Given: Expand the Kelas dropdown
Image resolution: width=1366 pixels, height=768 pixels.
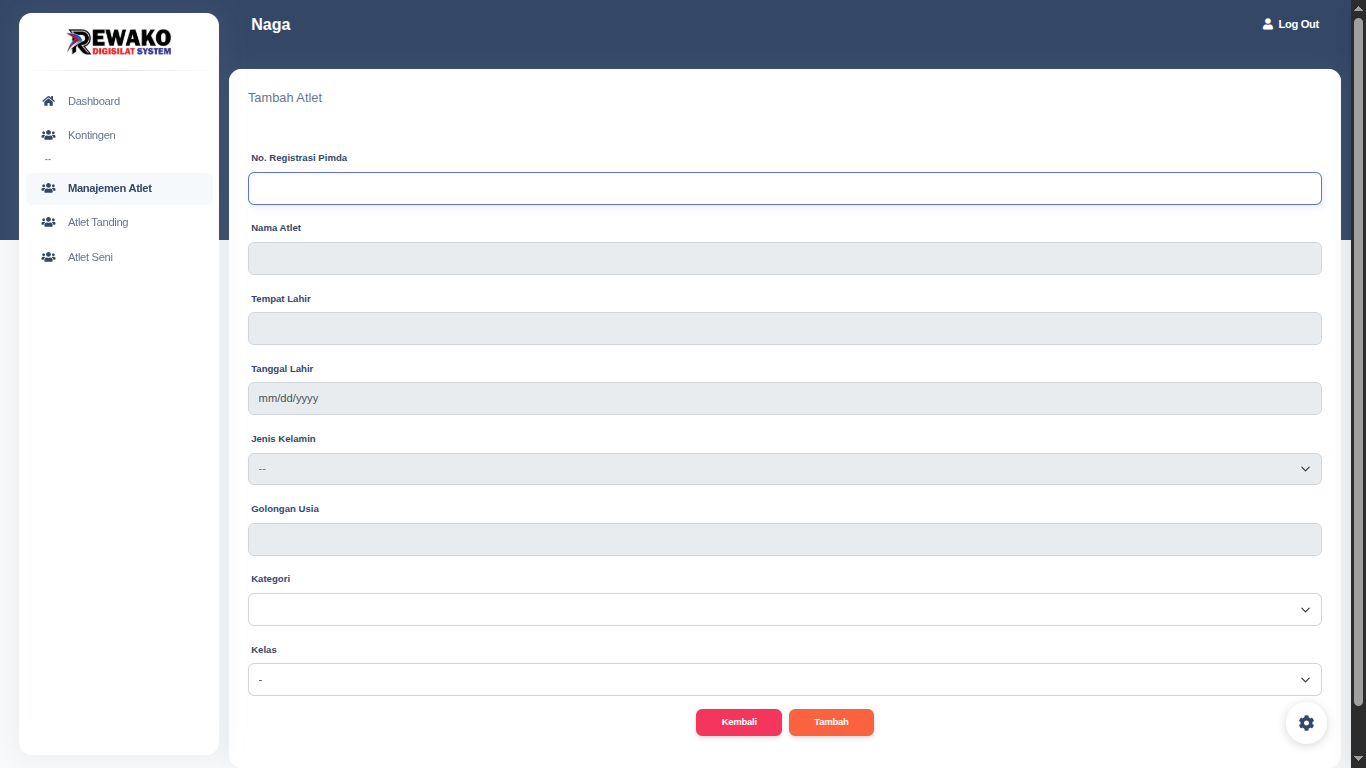Looking at the screenshot, I should click(x=784, y=680).
